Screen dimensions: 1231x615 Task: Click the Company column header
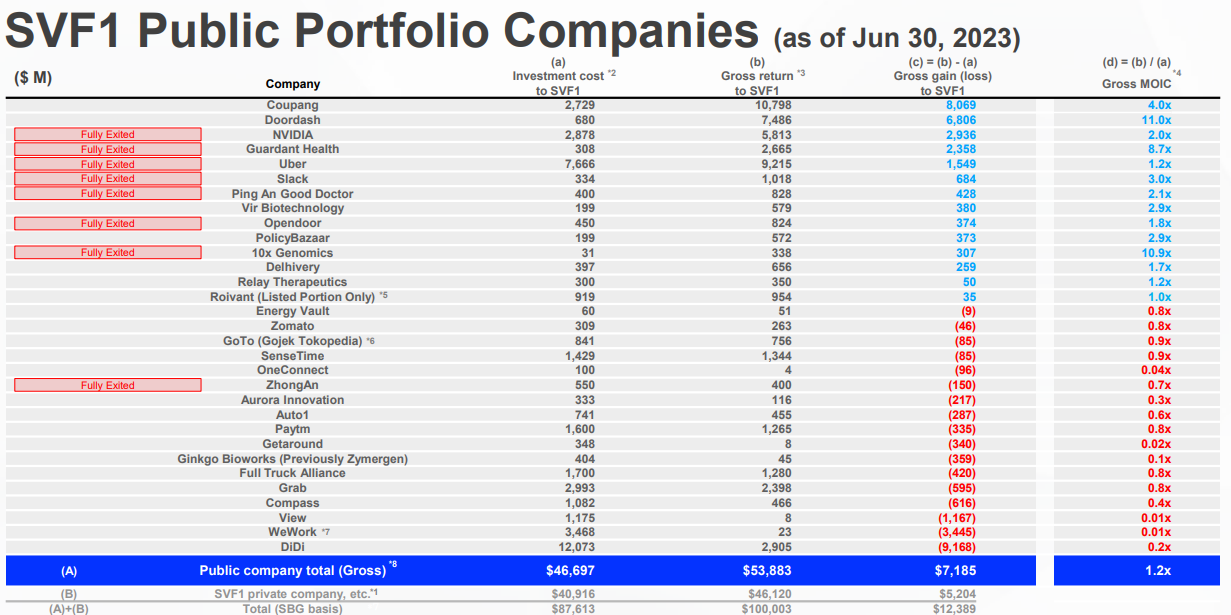pos(293,84)
